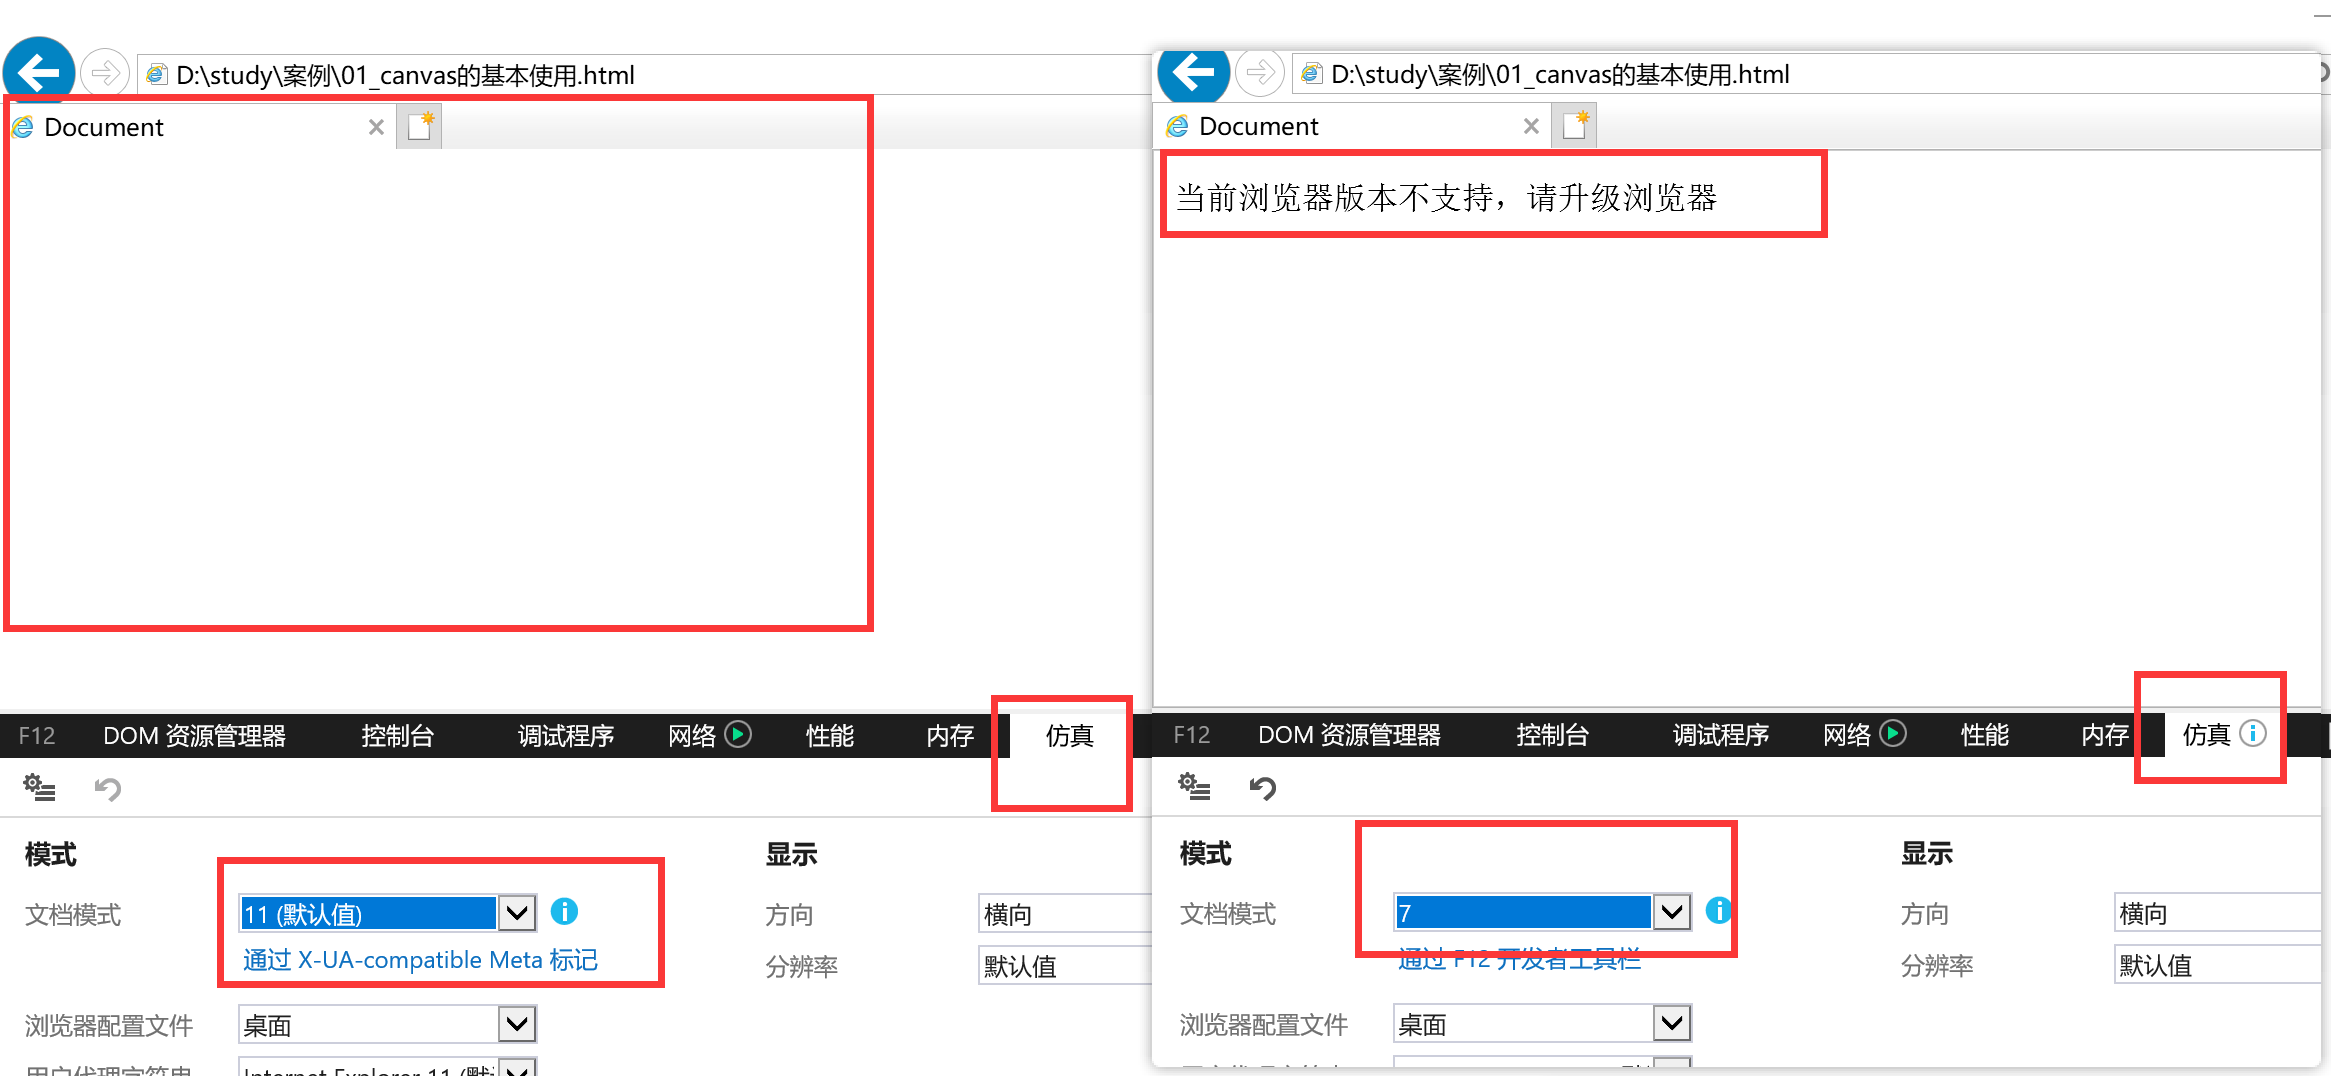
Task: Click emulation settings gear icon in right dev tools
Action: click(1194, 787)
